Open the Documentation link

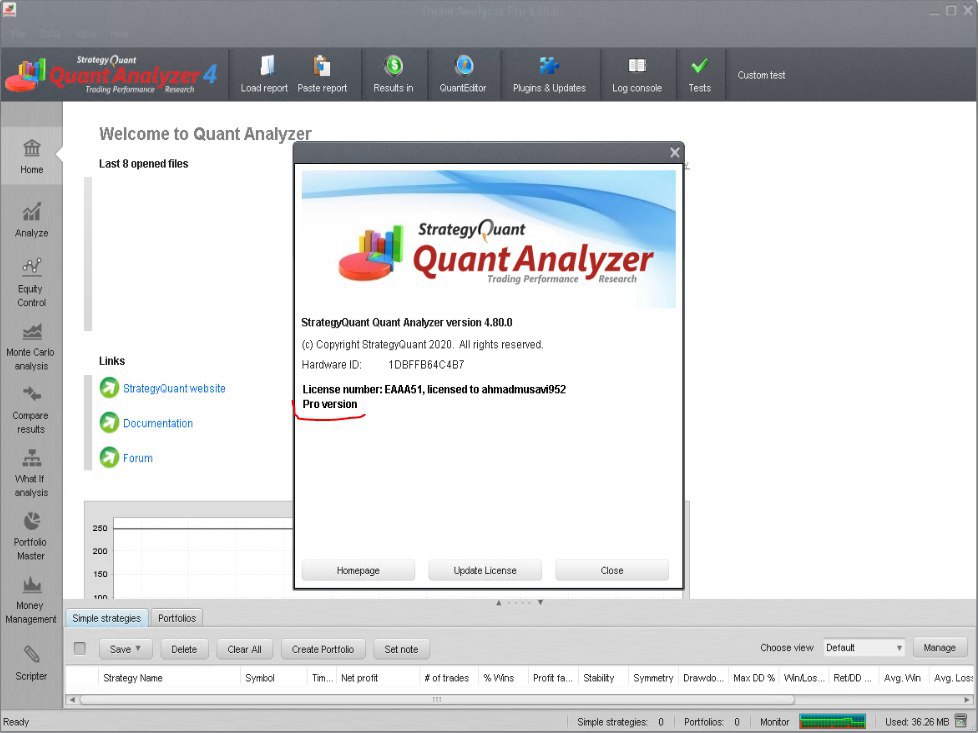tap(158, 423)
